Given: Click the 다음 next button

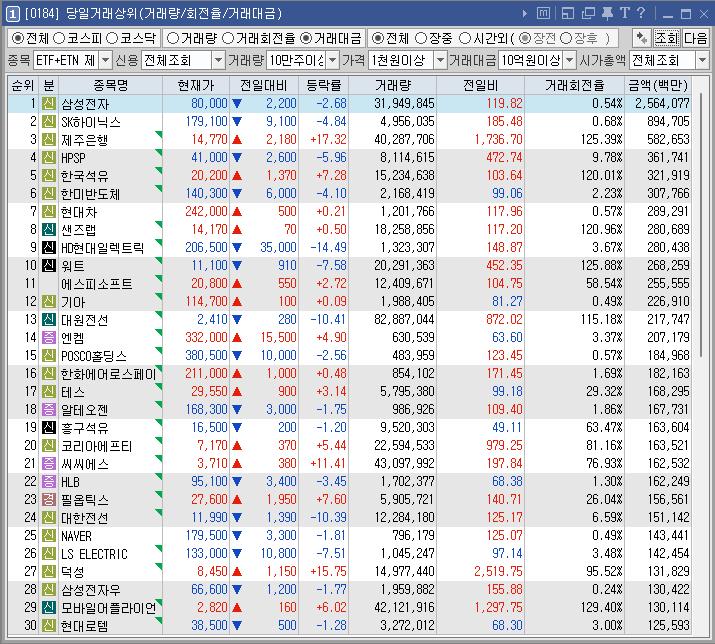Looking at the screenshot, I should (x=695, y=38).
